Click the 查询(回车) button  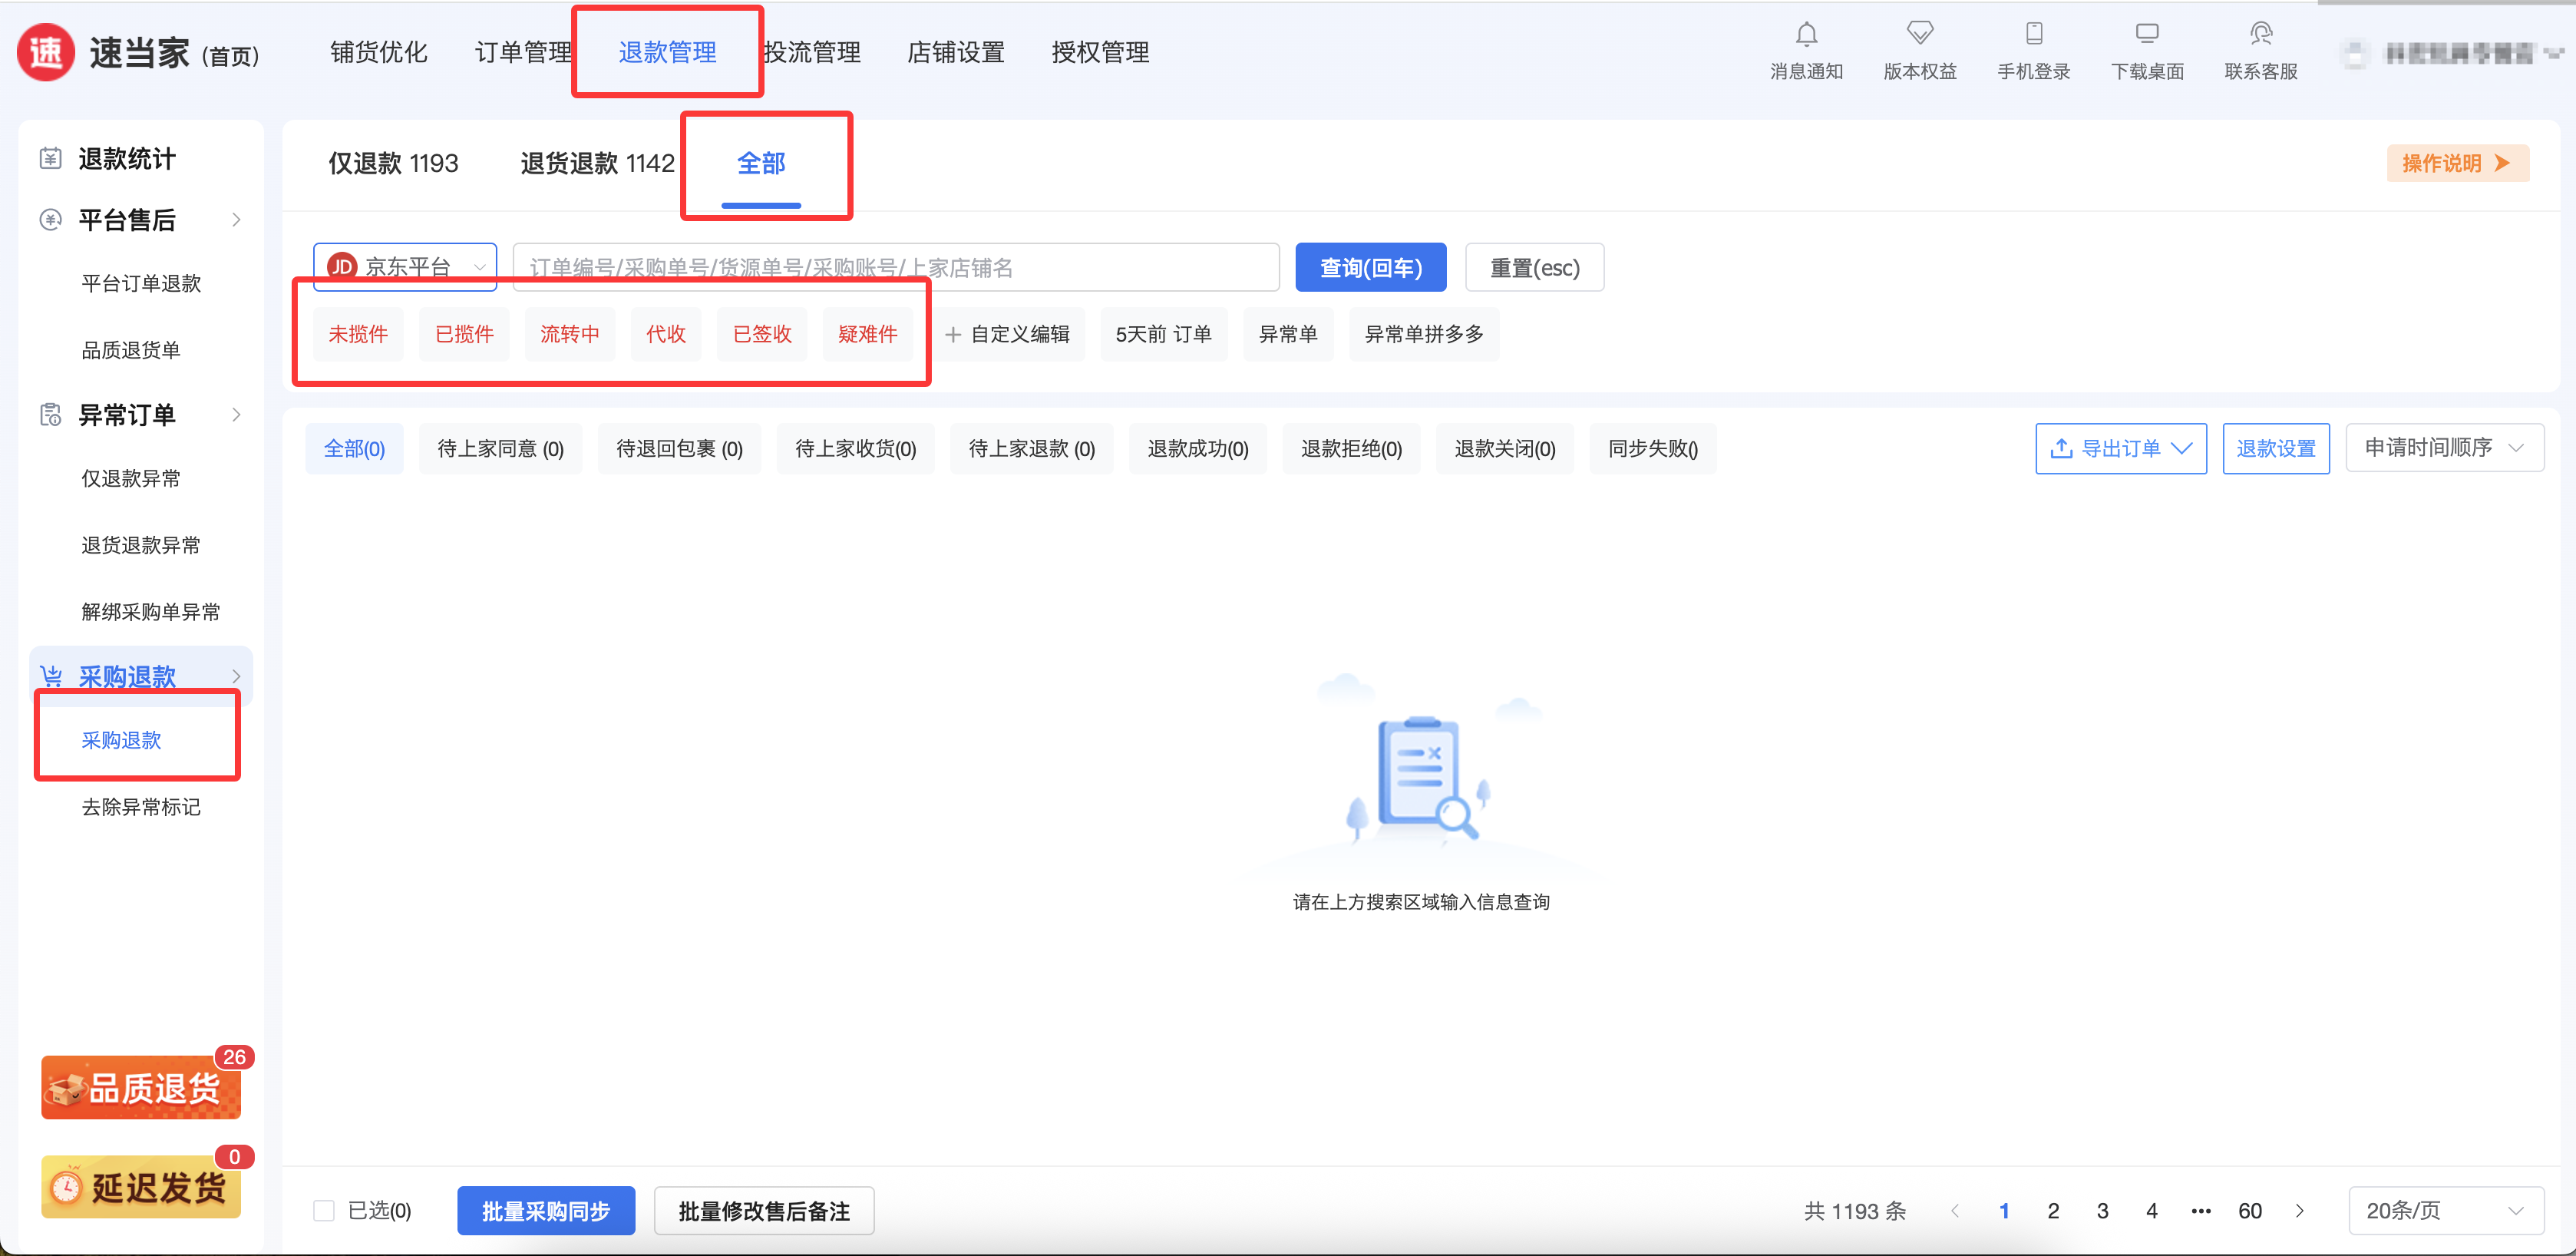point(1369,268)
